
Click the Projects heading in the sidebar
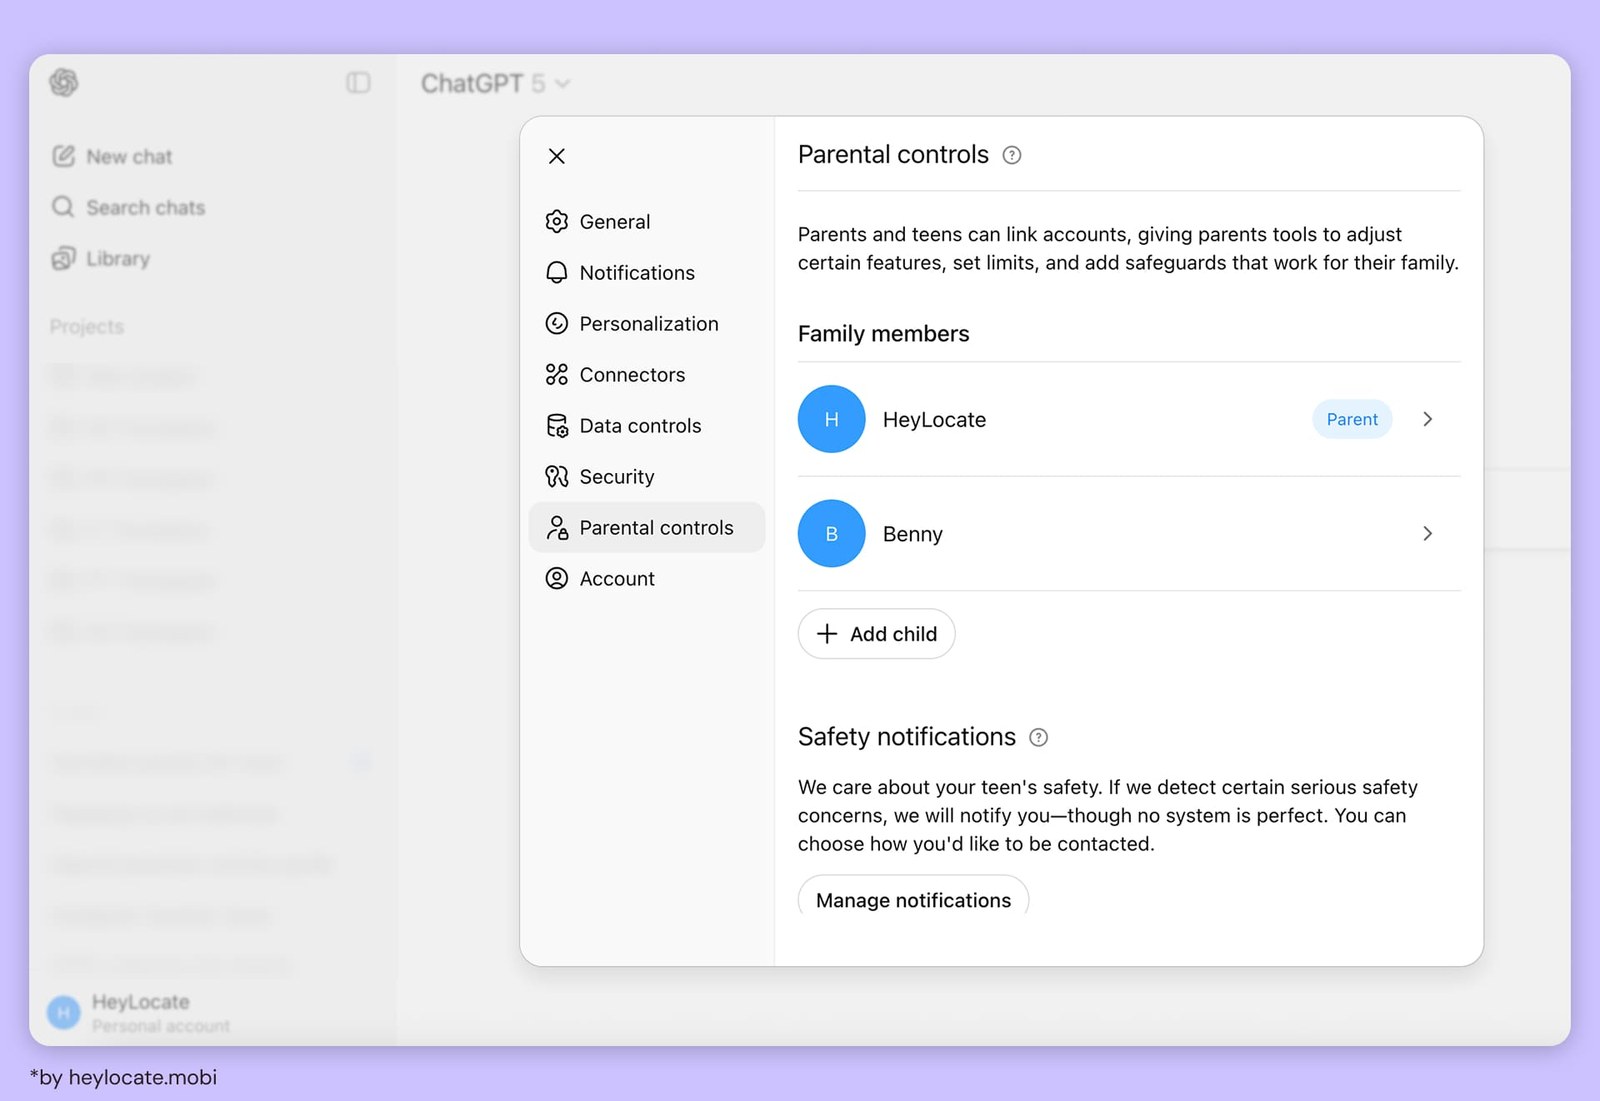coord(87,327)
